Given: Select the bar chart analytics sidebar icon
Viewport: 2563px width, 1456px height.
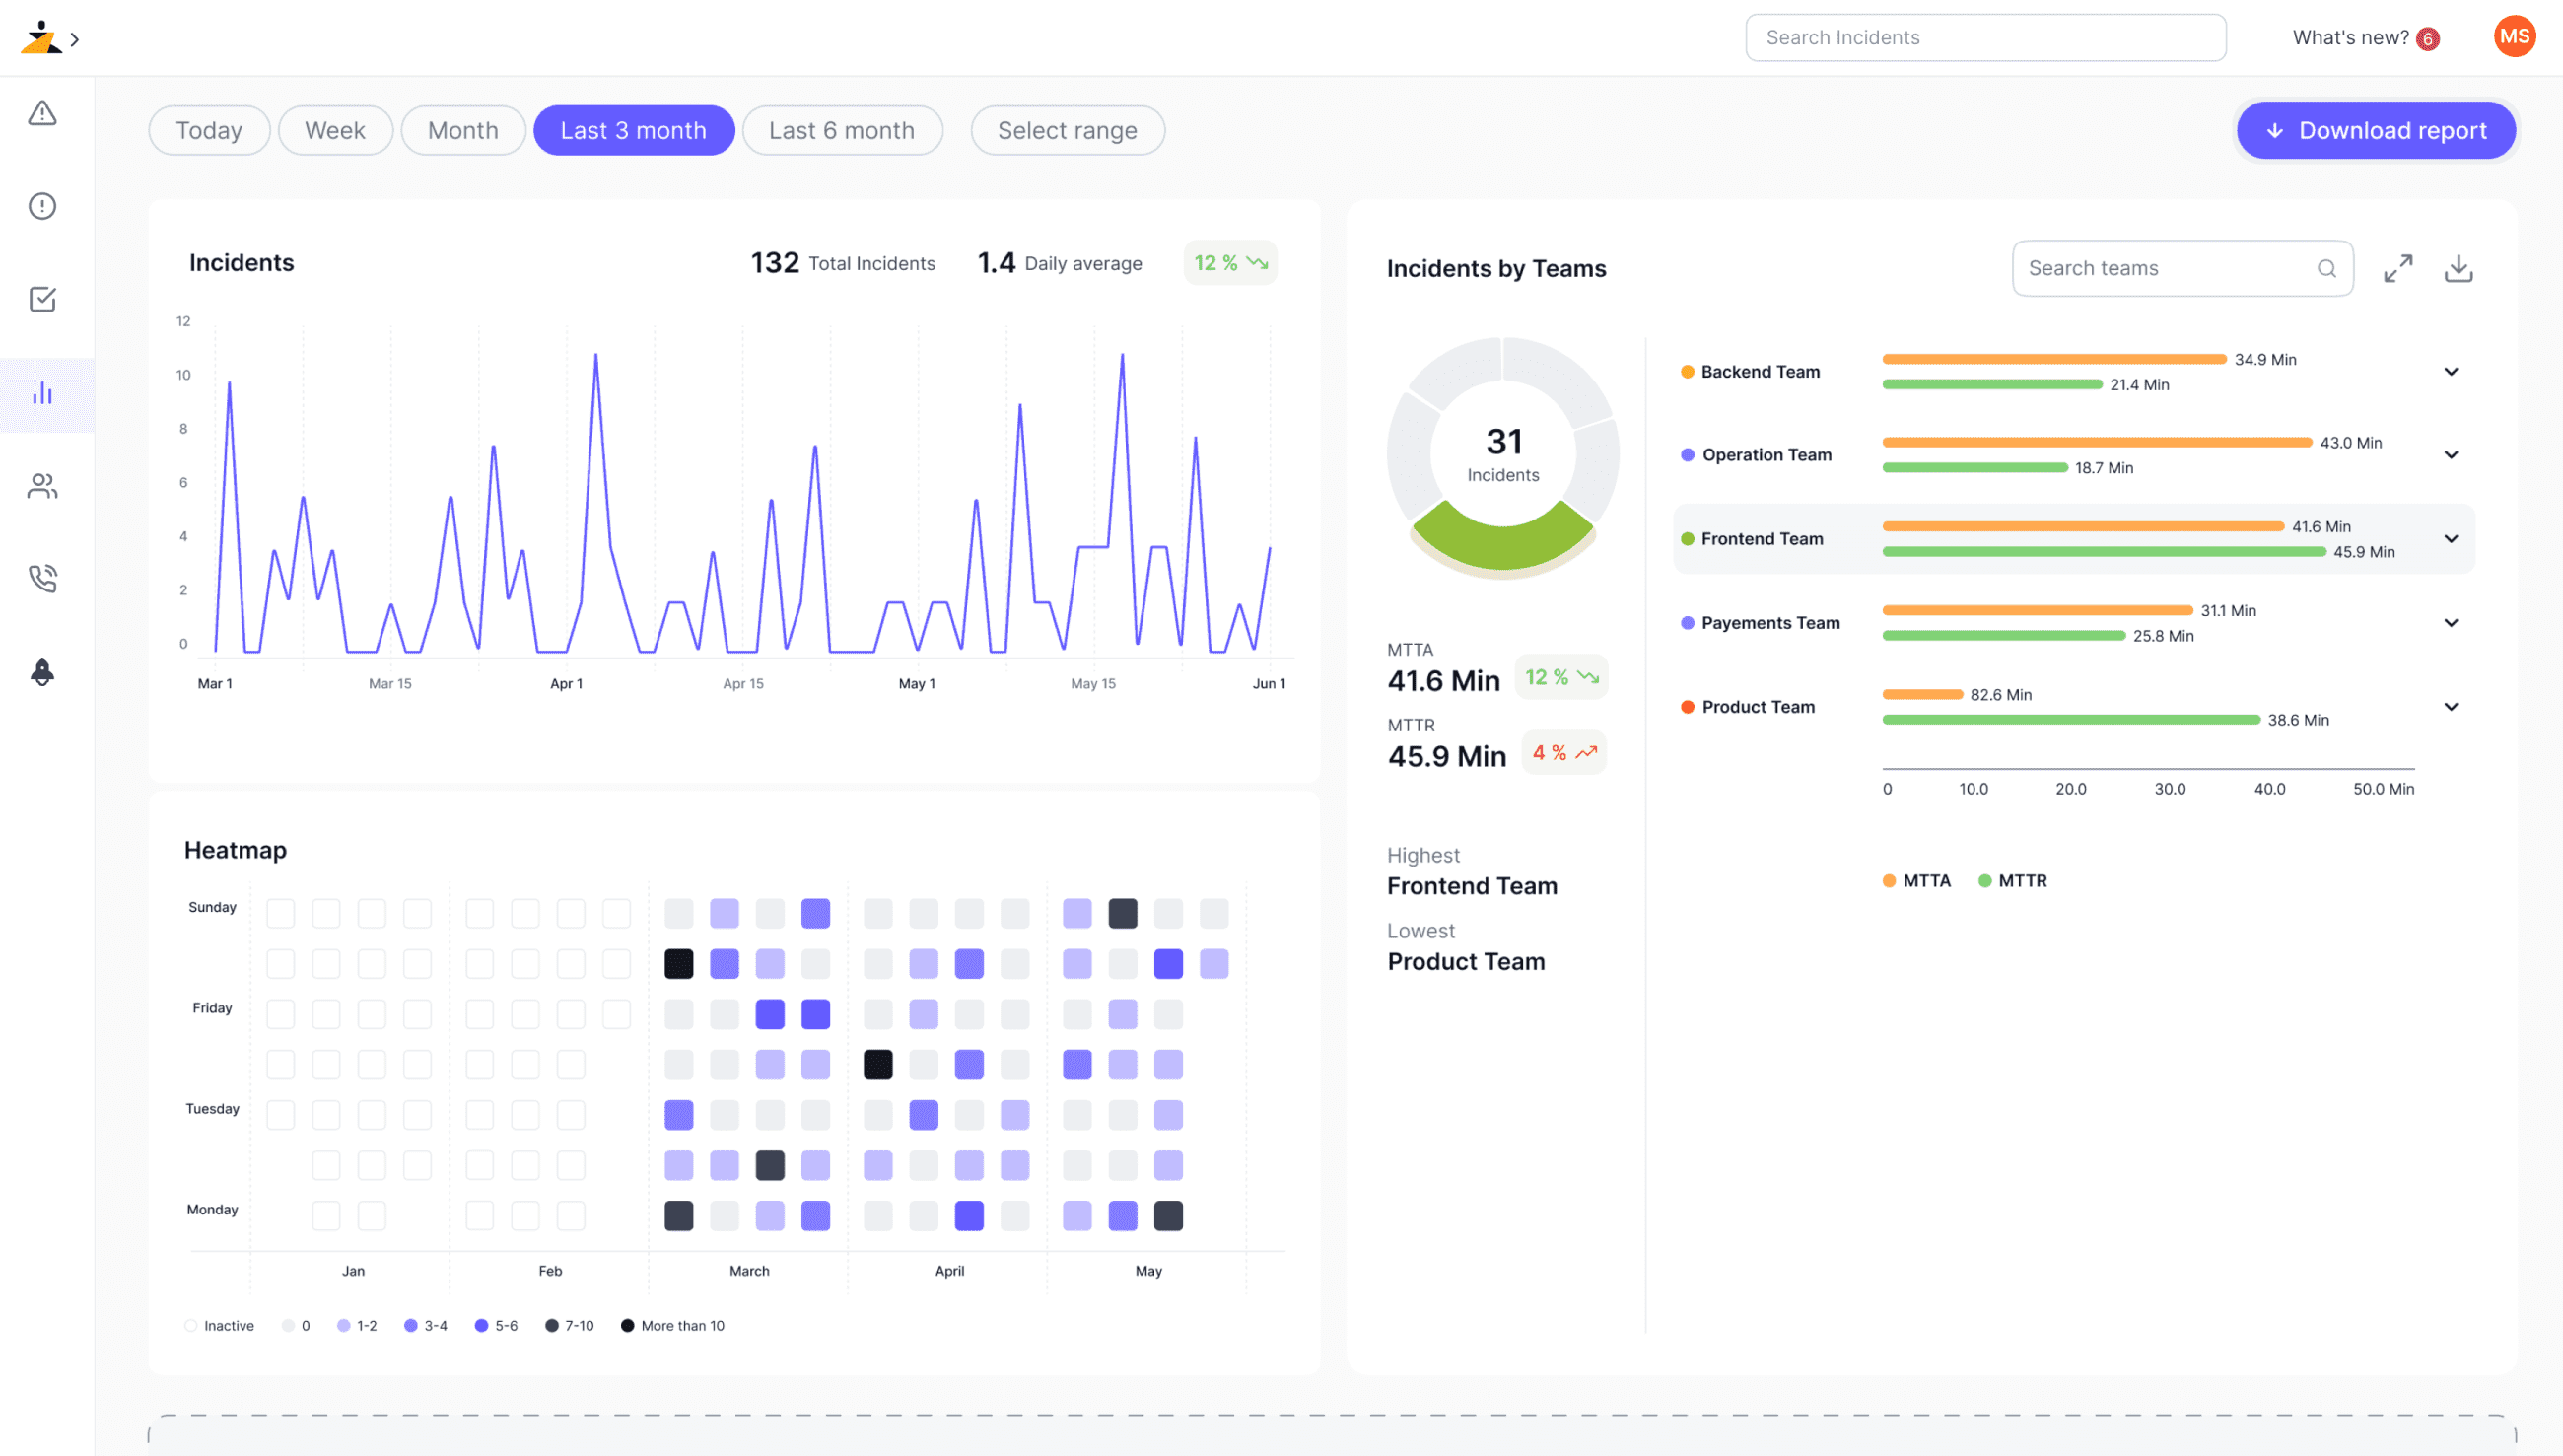Looking at the screenshot, I should [42, 394].
